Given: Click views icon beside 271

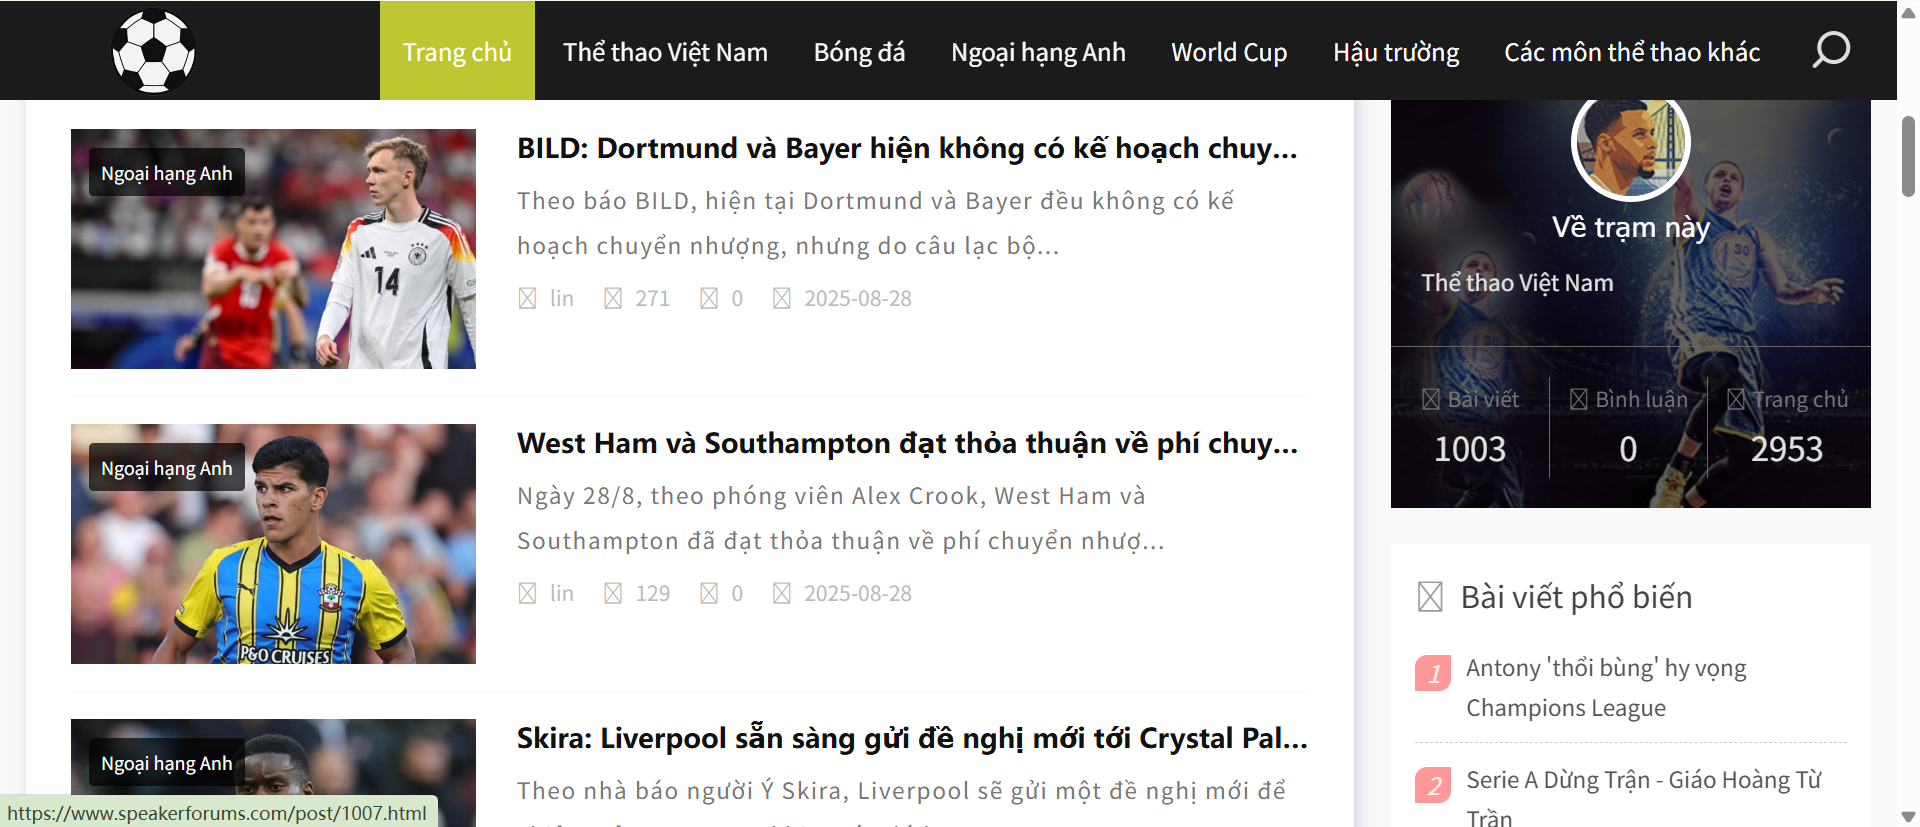Looking at the screenshot, I should point(613,298).
